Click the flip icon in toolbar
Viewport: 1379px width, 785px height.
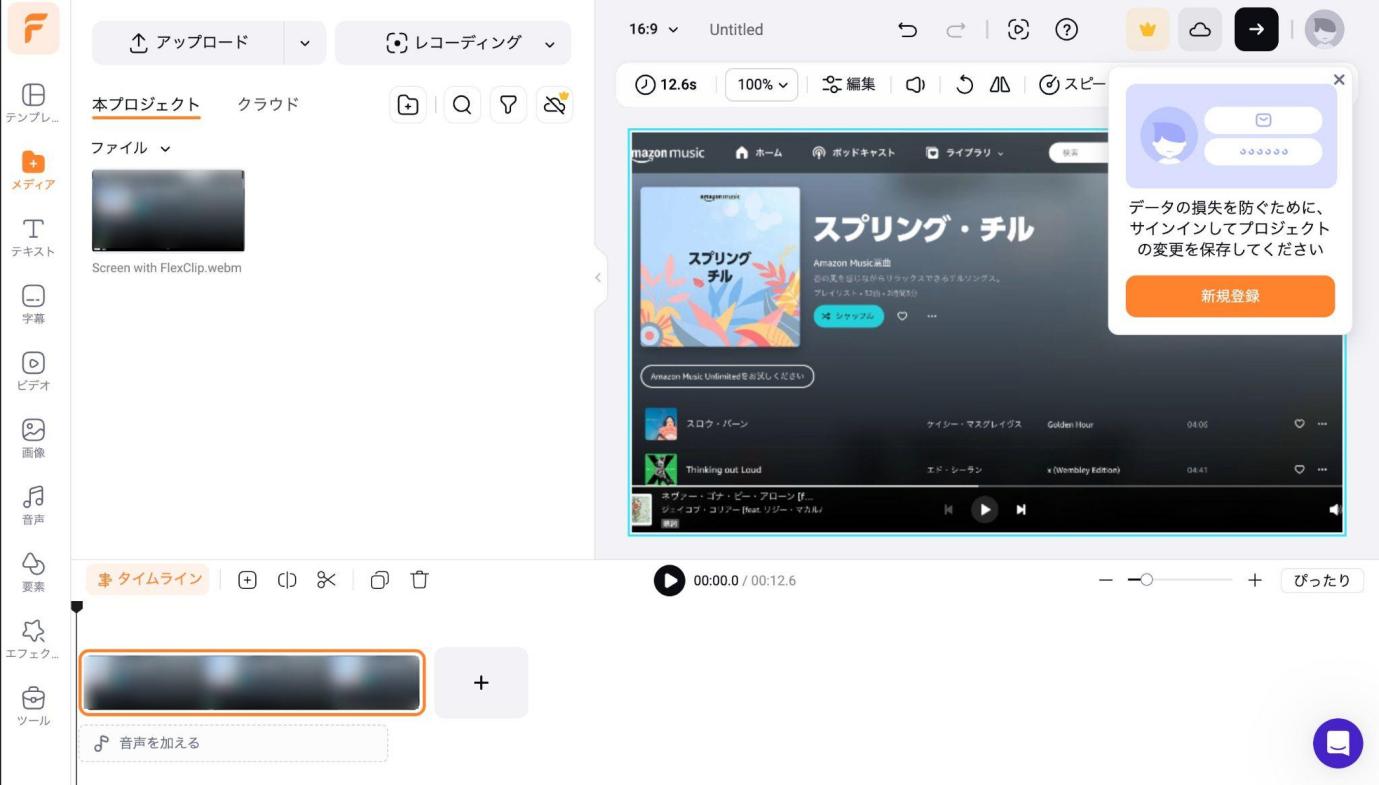pos(1000,85)
